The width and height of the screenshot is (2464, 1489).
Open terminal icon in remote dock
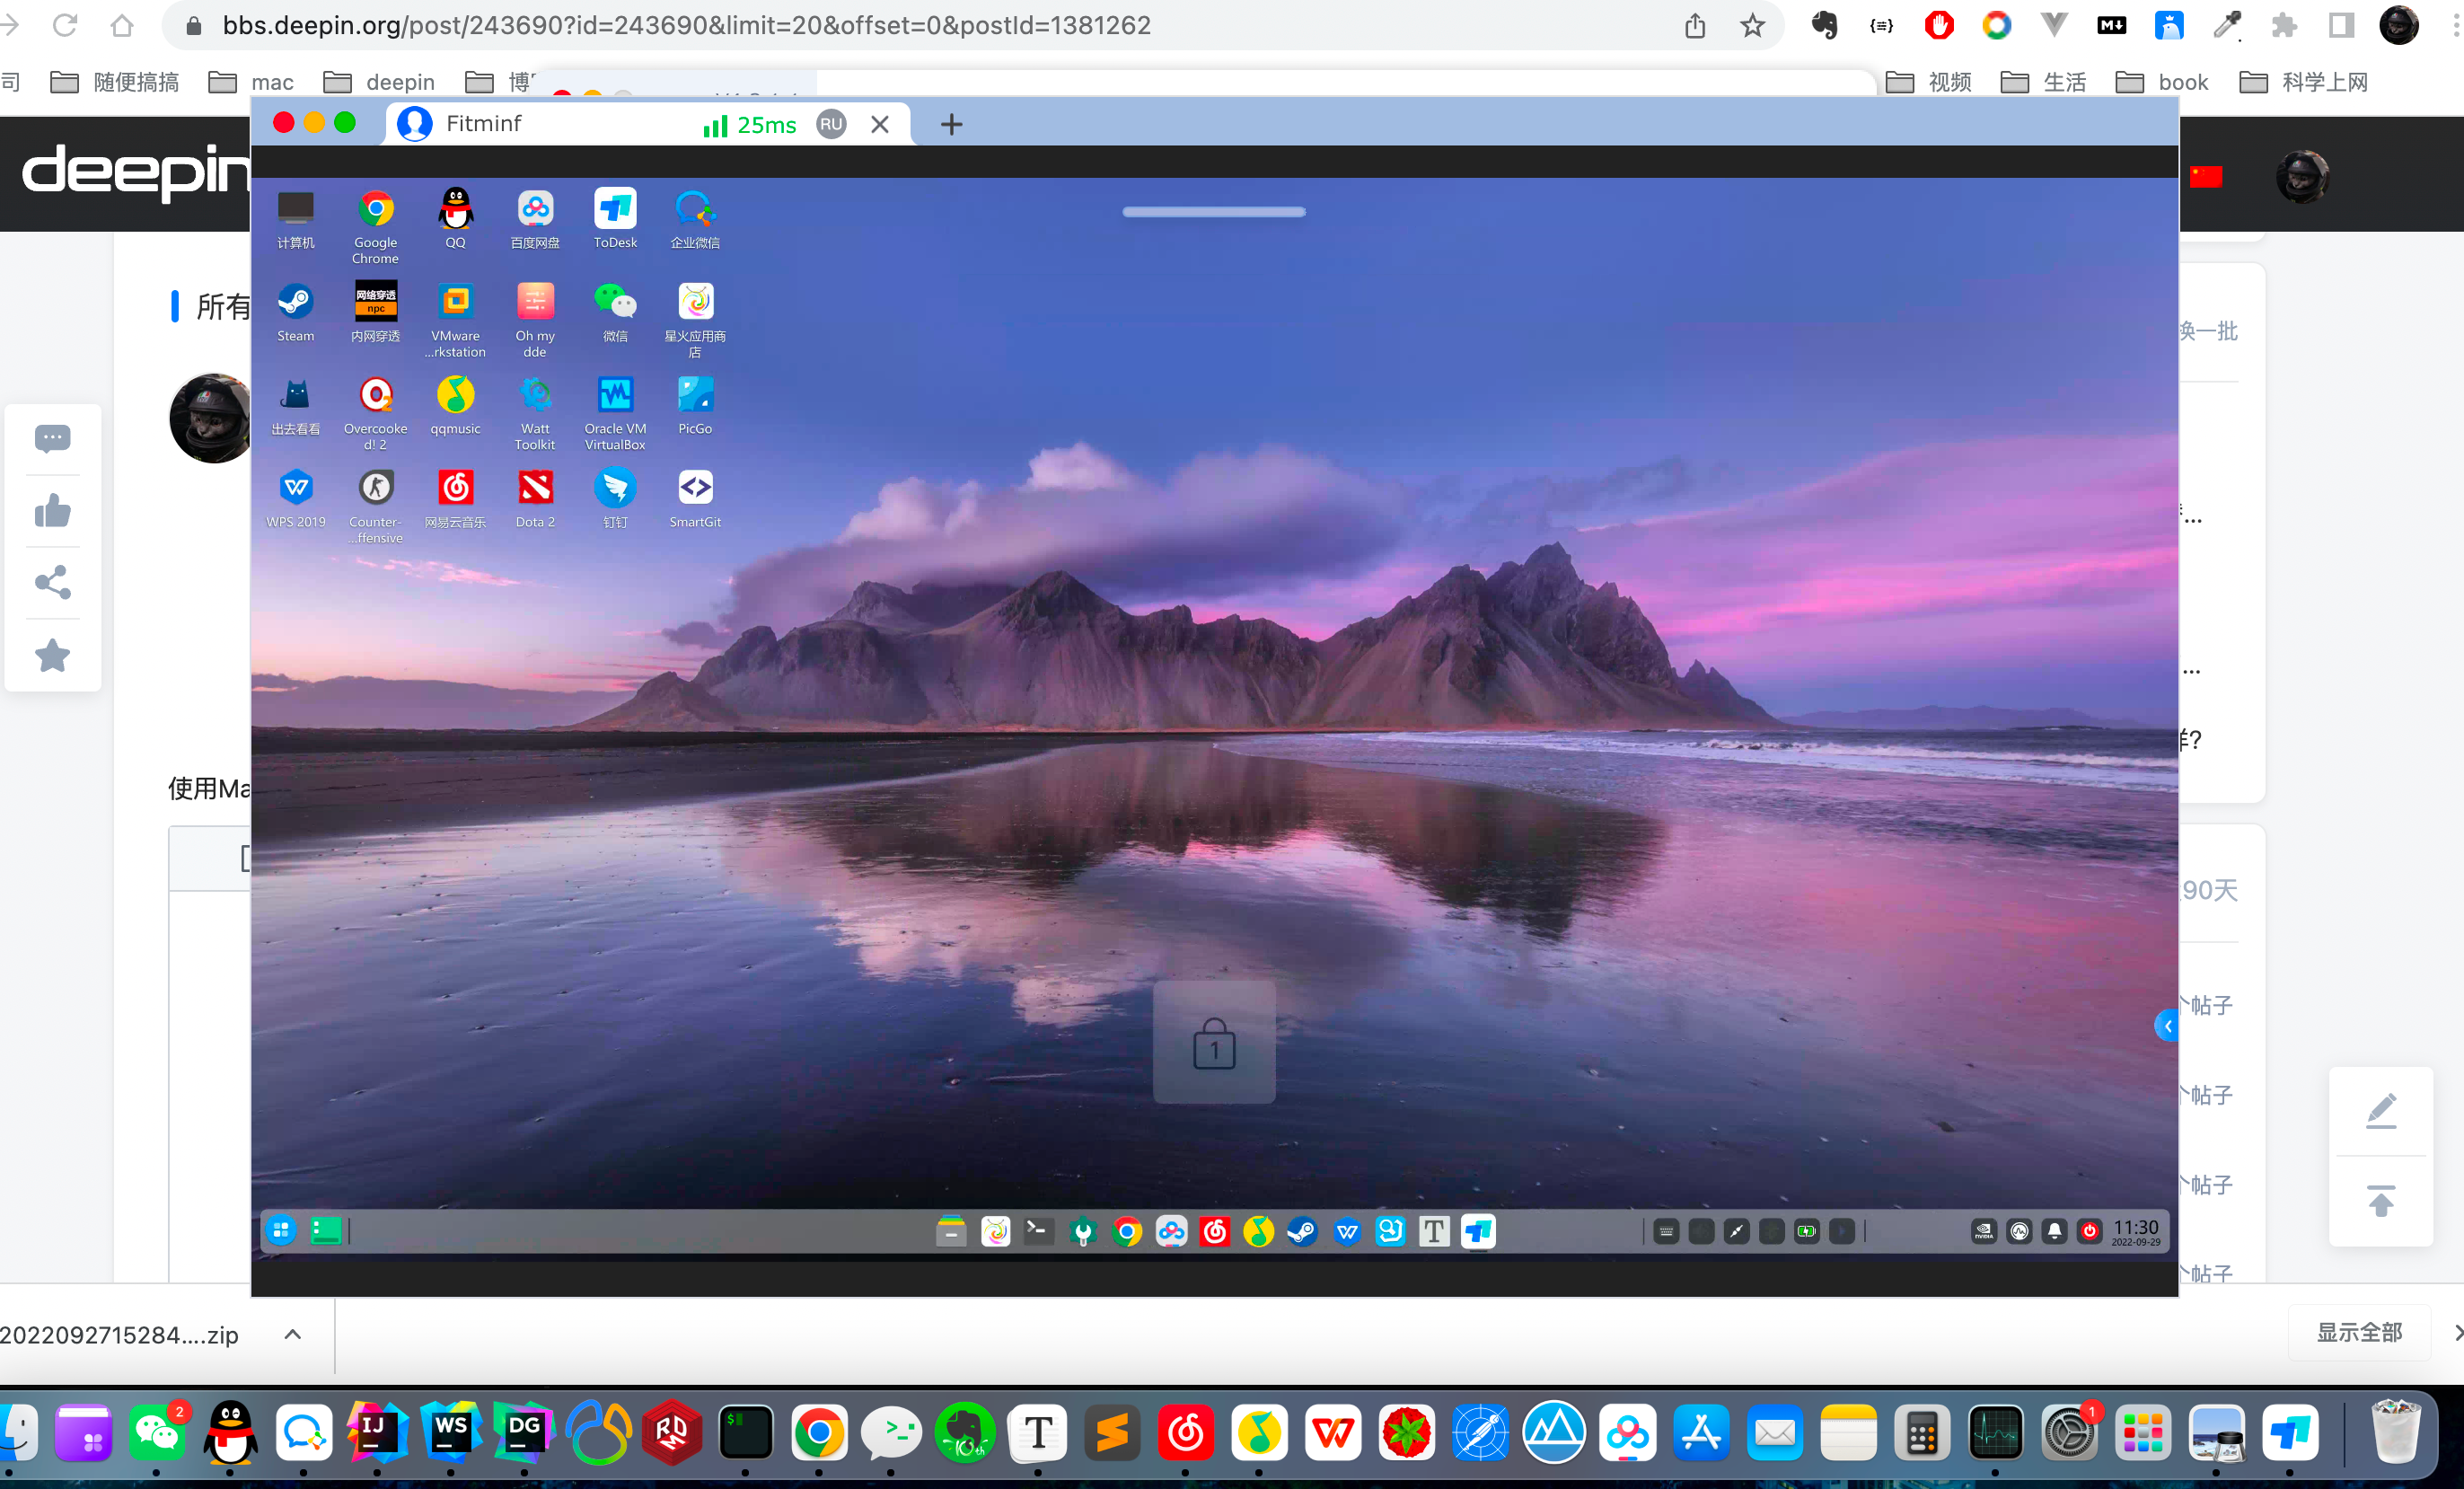[x=1038, y=1231]
